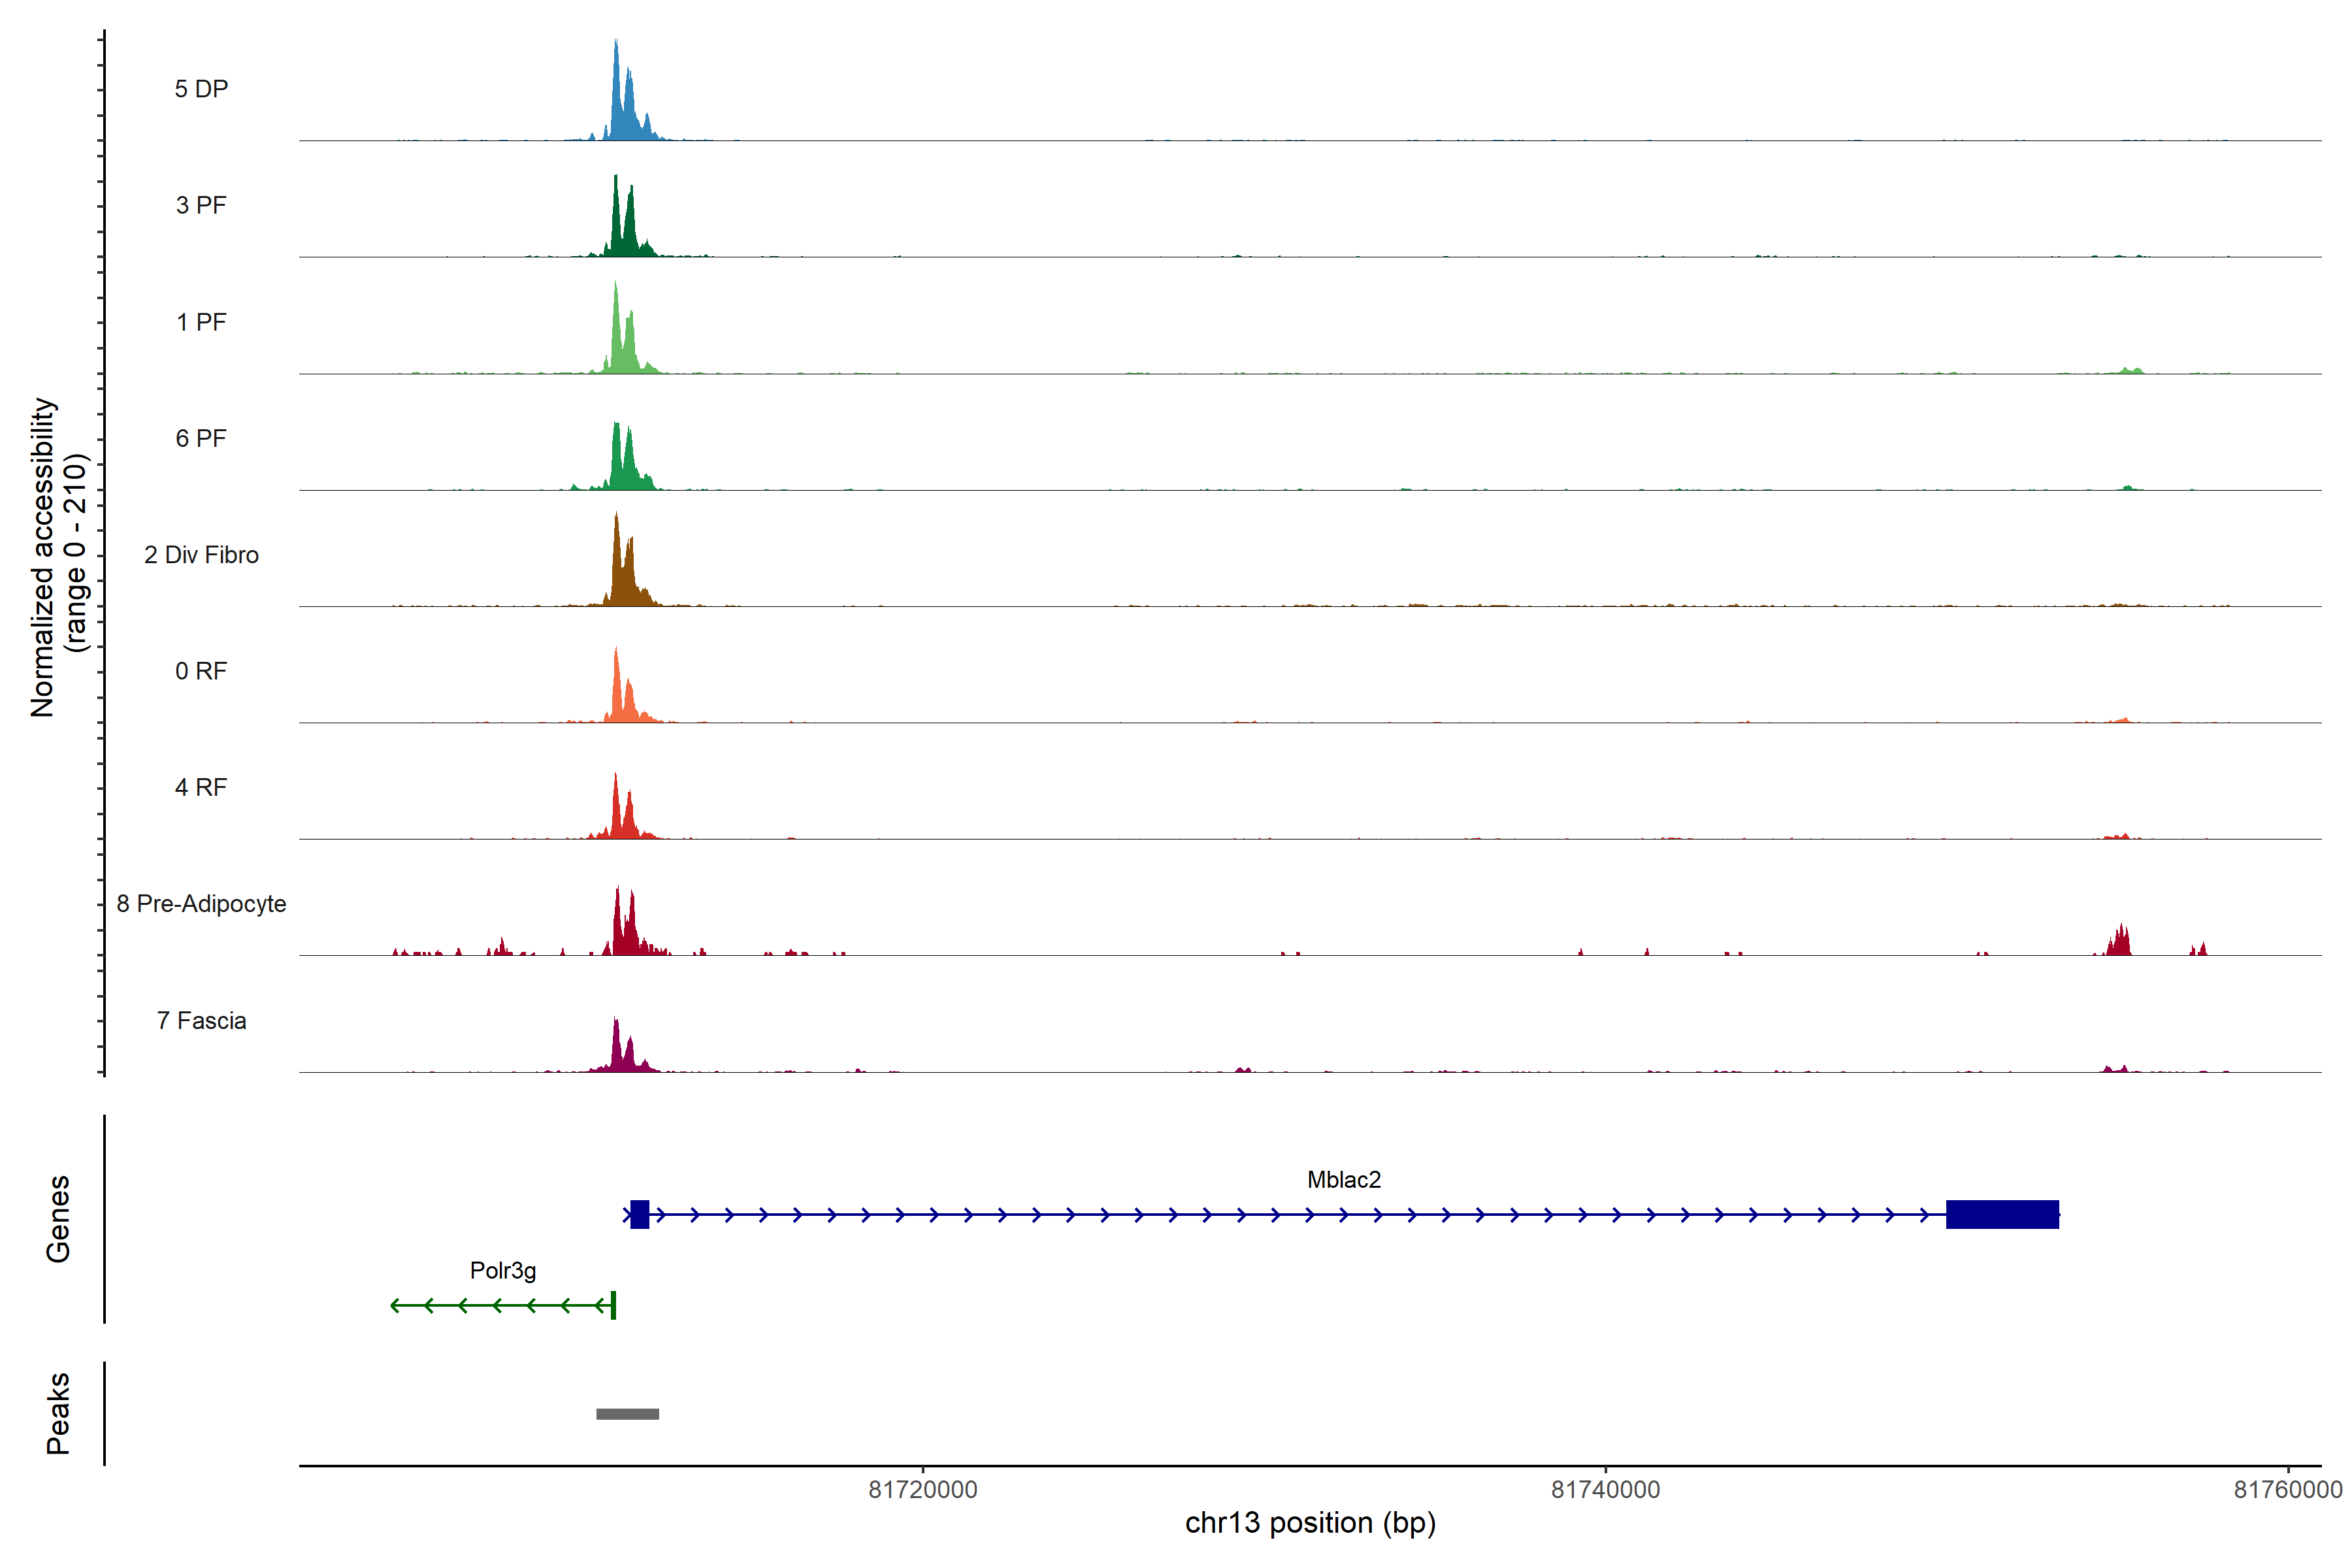Click the small Mblac2 first exon block

coord(640,1214)
